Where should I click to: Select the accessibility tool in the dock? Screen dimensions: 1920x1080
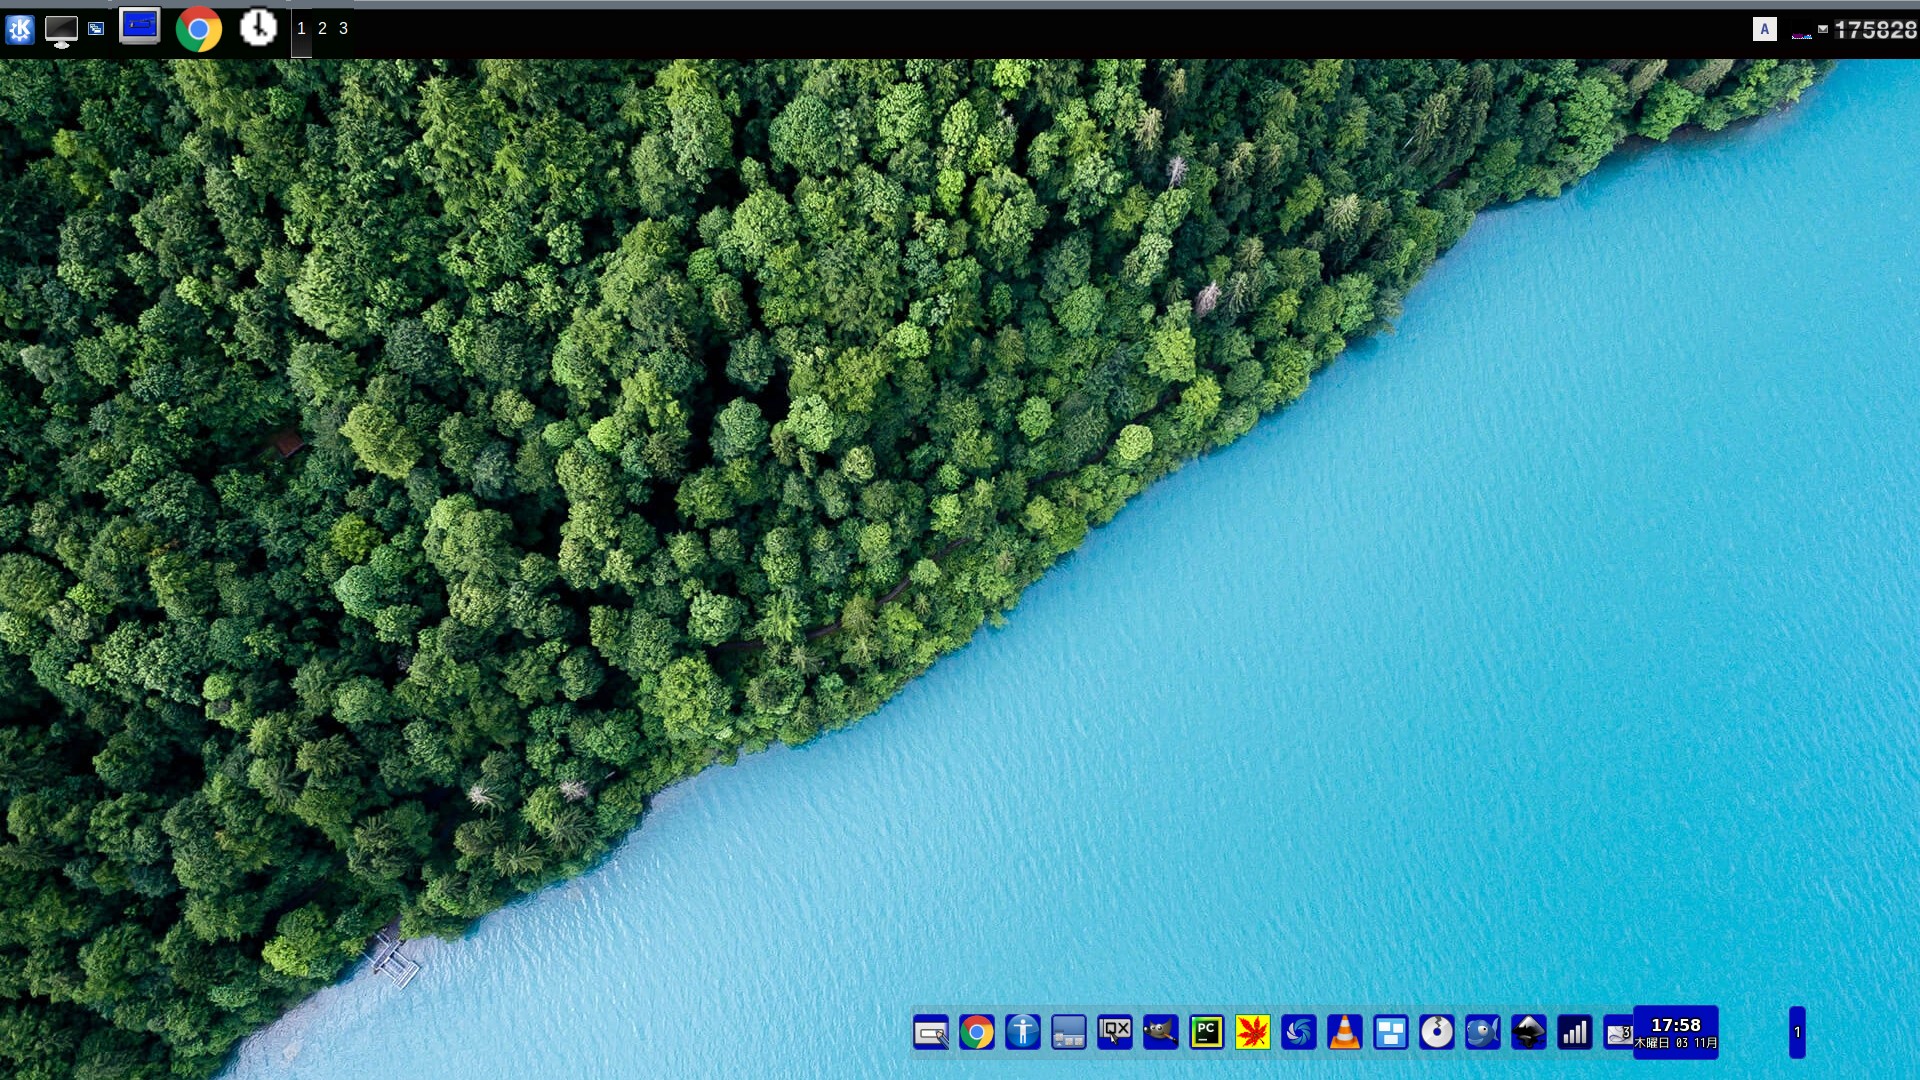1023,1033
